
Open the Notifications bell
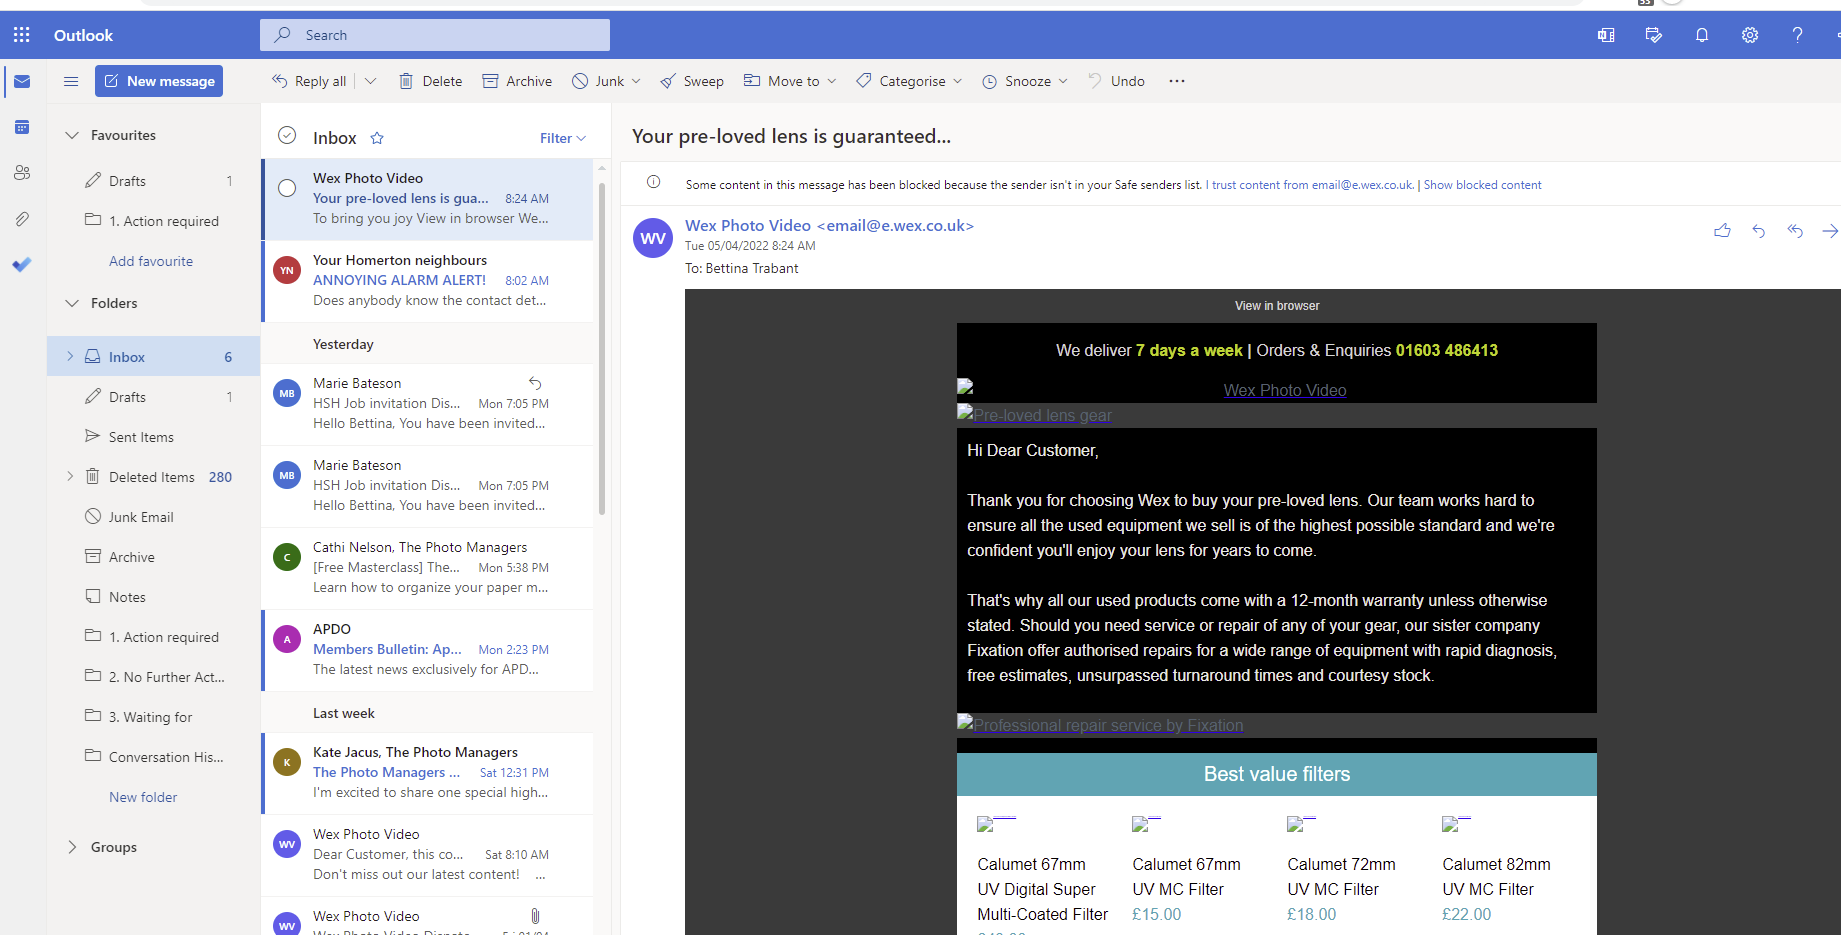coord(1702,34)
